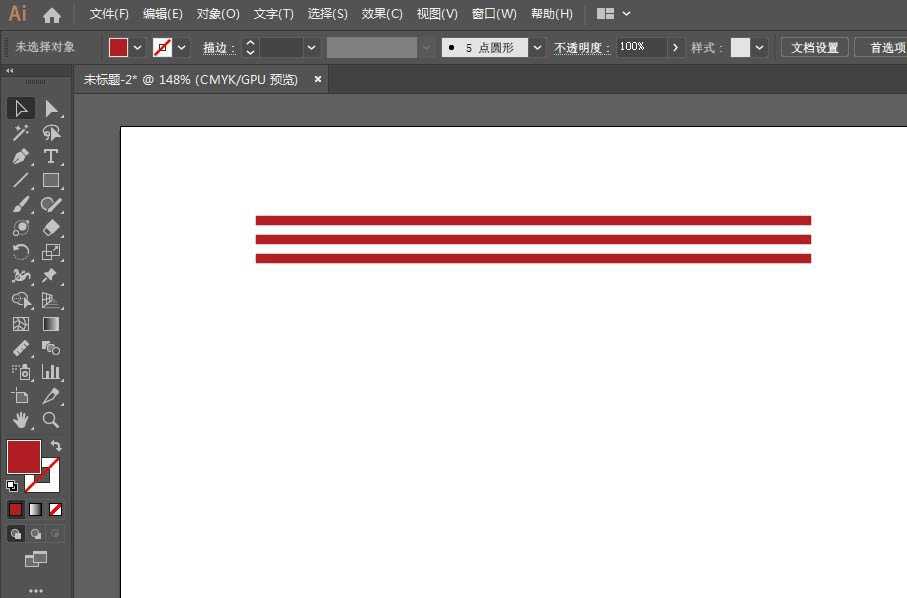Open the 5点圆形 brush dropdown
907x598 pixels.
tap(537, 46)
